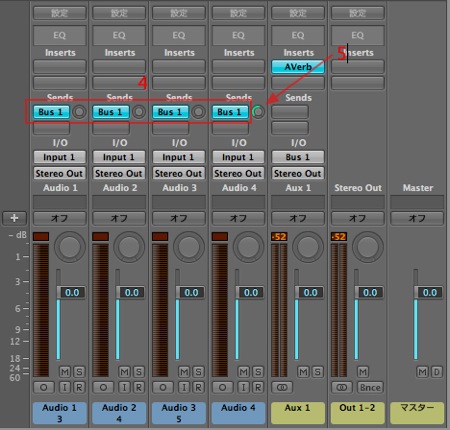Open automation mode menu on Aux 1
Image resolution: width=450 pixels, height=430 pixels.
point(298,218)
